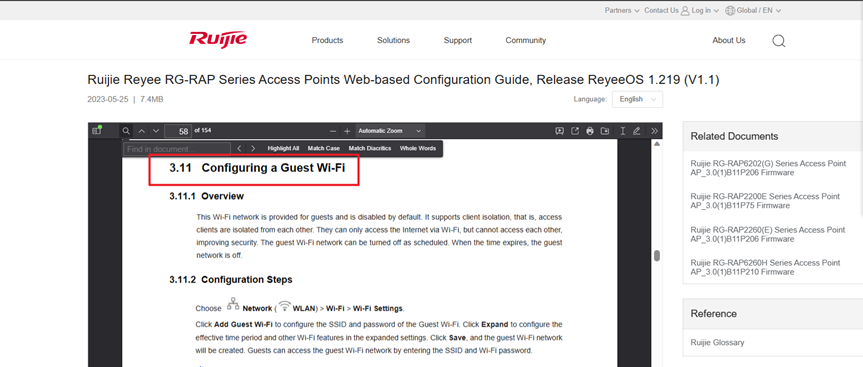Open the Support menu

click(x=458, y=40)
